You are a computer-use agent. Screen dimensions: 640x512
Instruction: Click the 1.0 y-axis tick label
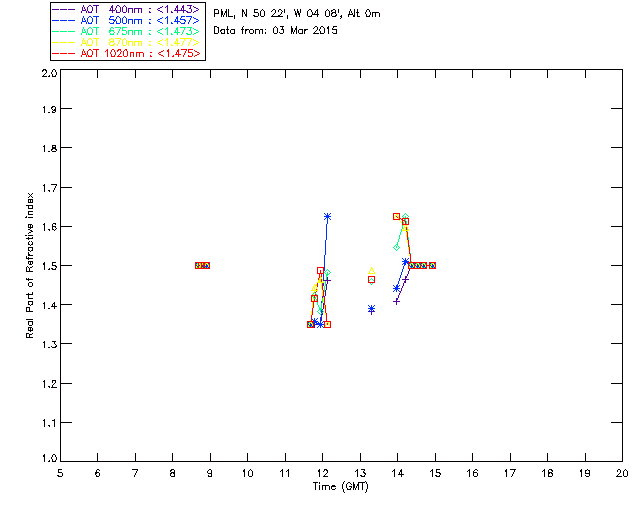[49, 458]
